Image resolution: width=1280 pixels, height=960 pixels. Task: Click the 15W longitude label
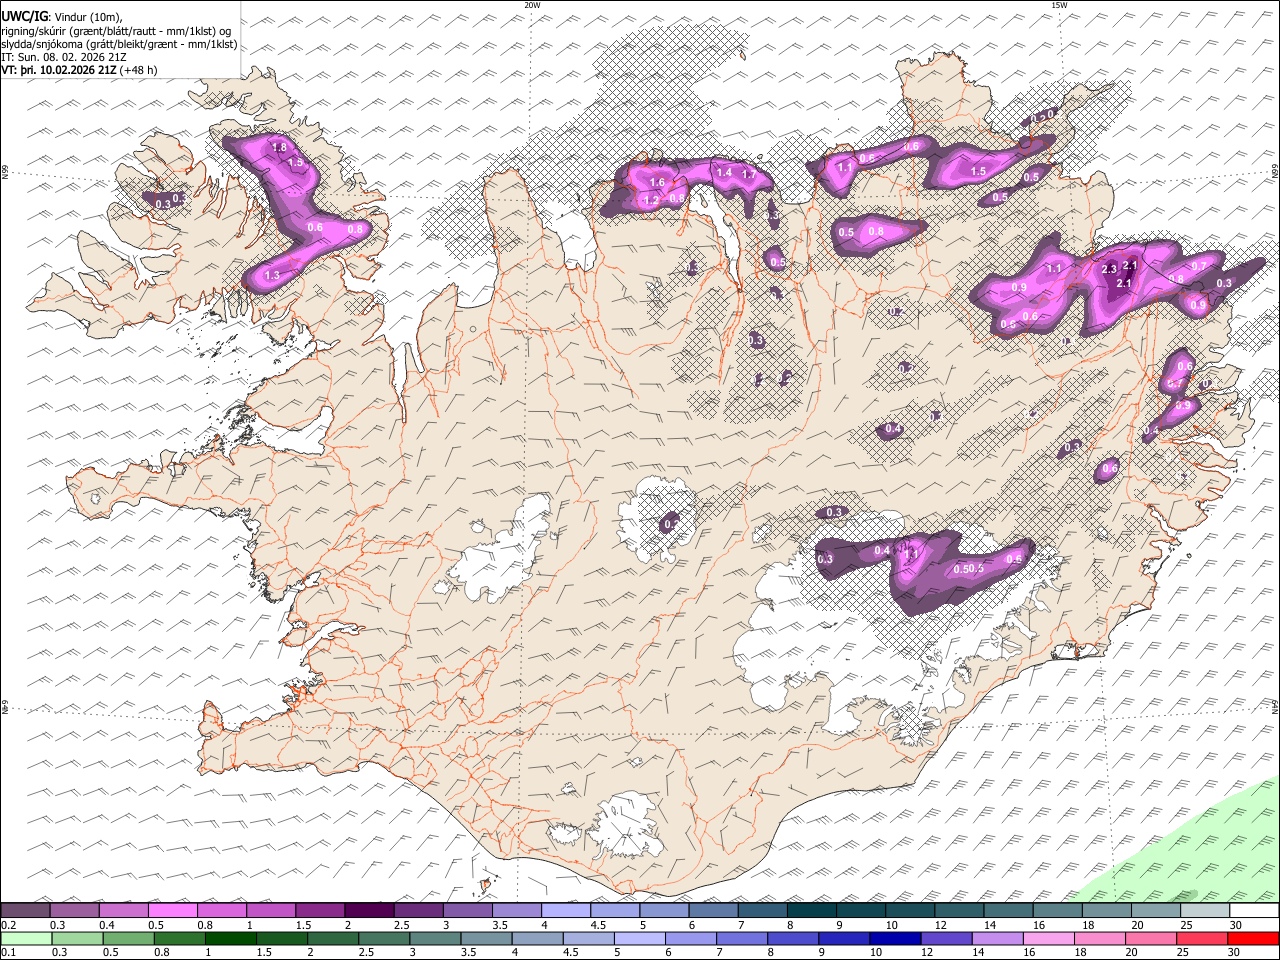(1059, 5)
